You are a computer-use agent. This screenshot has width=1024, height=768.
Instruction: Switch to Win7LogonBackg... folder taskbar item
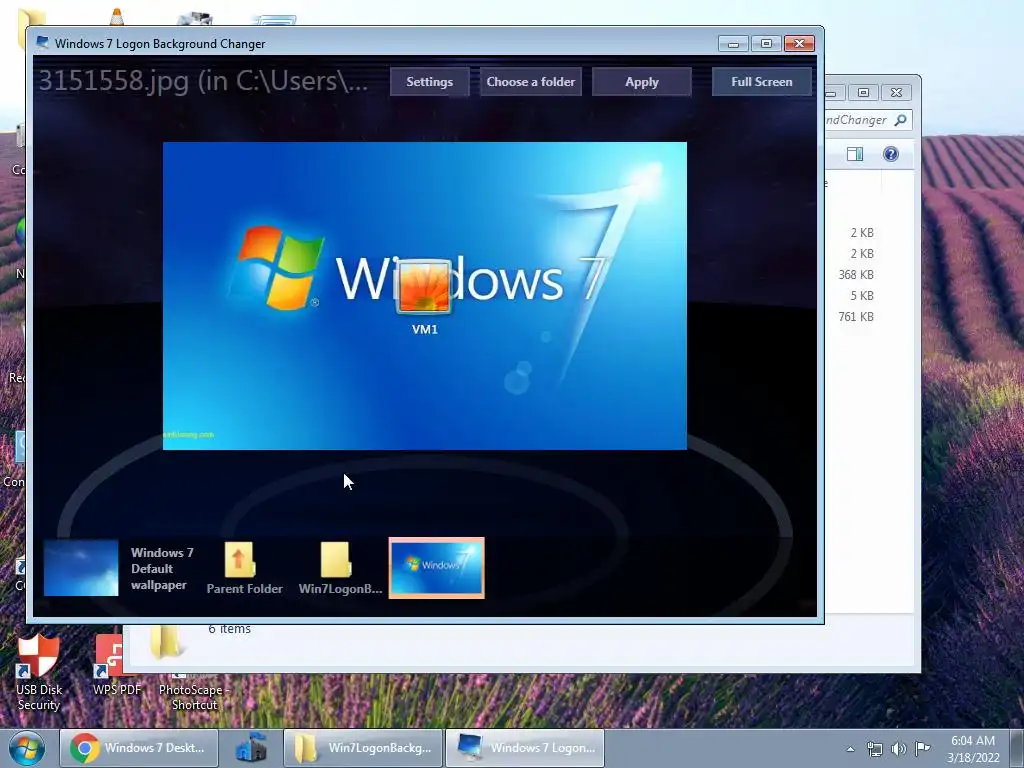point(363,748)
